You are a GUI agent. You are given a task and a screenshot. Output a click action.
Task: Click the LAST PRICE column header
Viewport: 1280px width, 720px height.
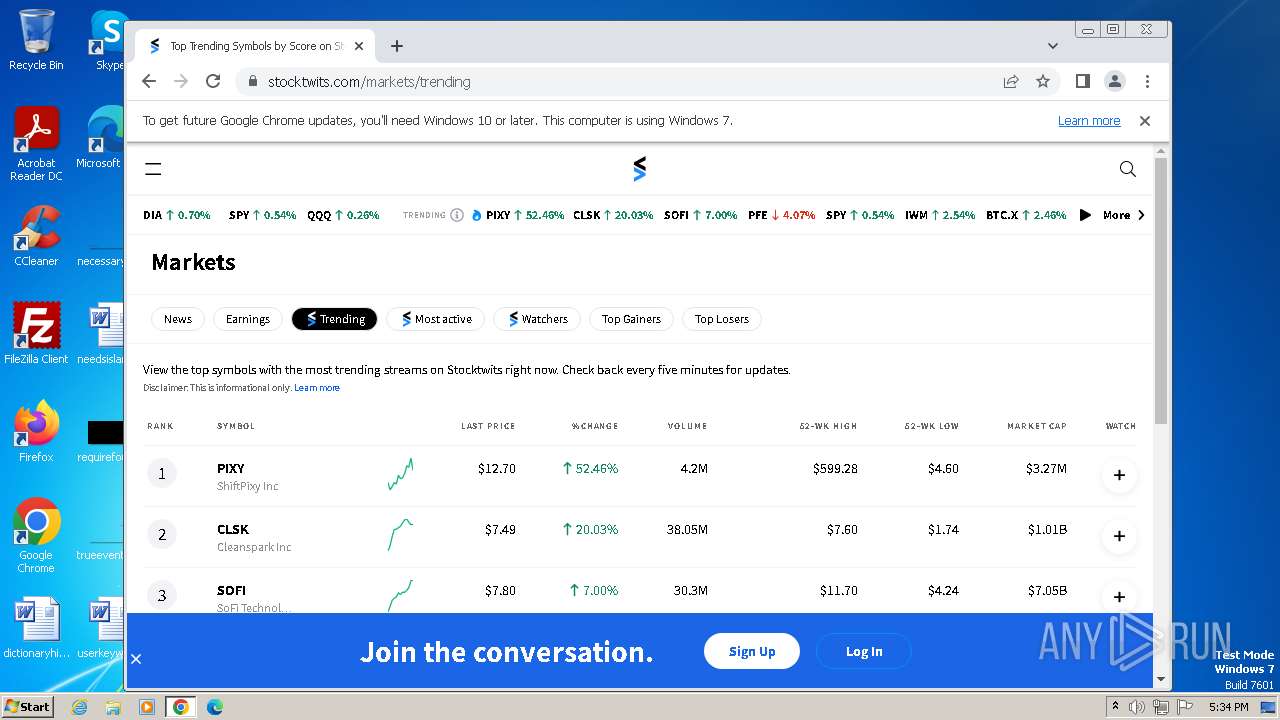(488, 426)
